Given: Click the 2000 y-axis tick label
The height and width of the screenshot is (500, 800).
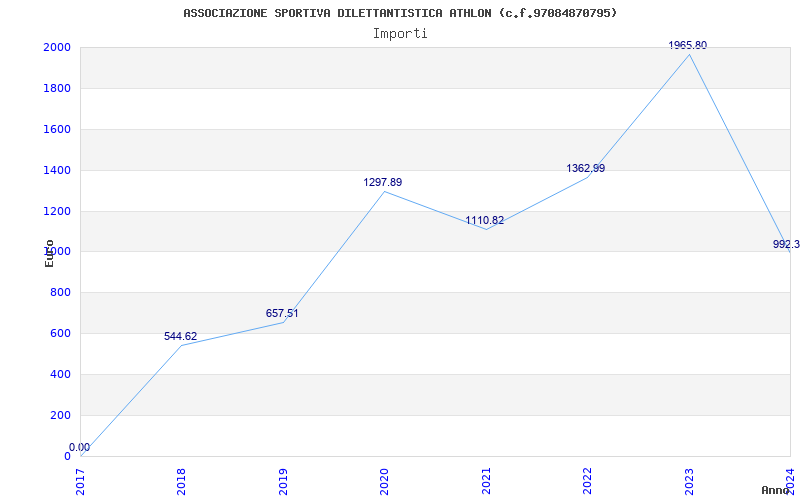Looking at the screenshot, I should 57,47.
